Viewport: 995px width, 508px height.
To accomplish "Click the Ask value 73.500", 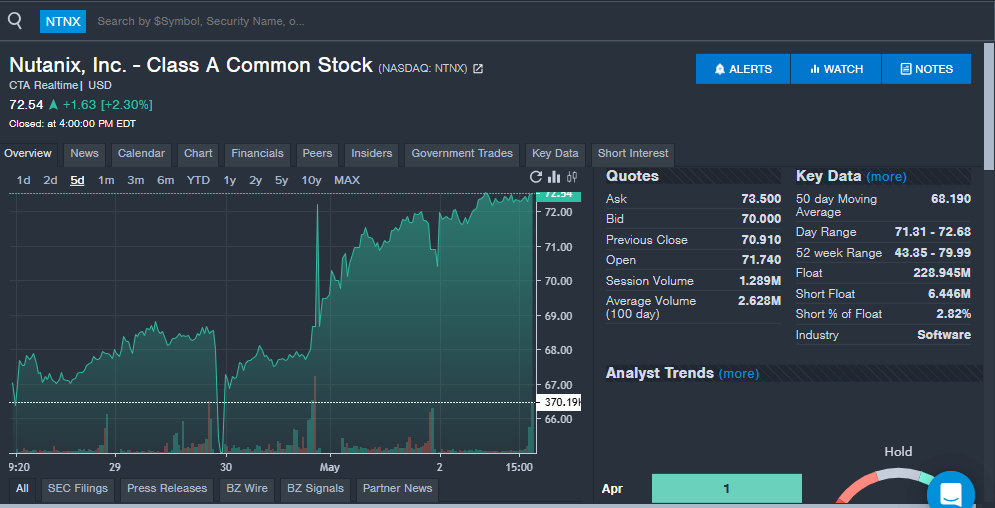I will click(761, 199).
